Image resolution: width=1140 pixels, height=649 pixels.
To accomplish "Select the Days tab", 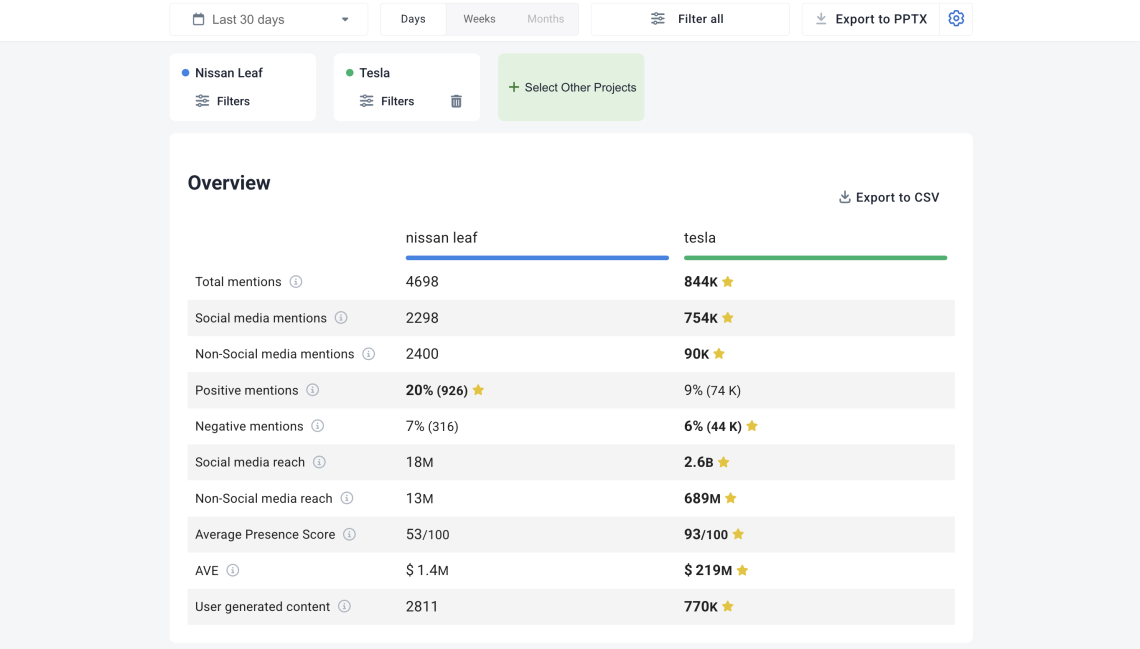I will pyautogui.click(x=413, y=19).
